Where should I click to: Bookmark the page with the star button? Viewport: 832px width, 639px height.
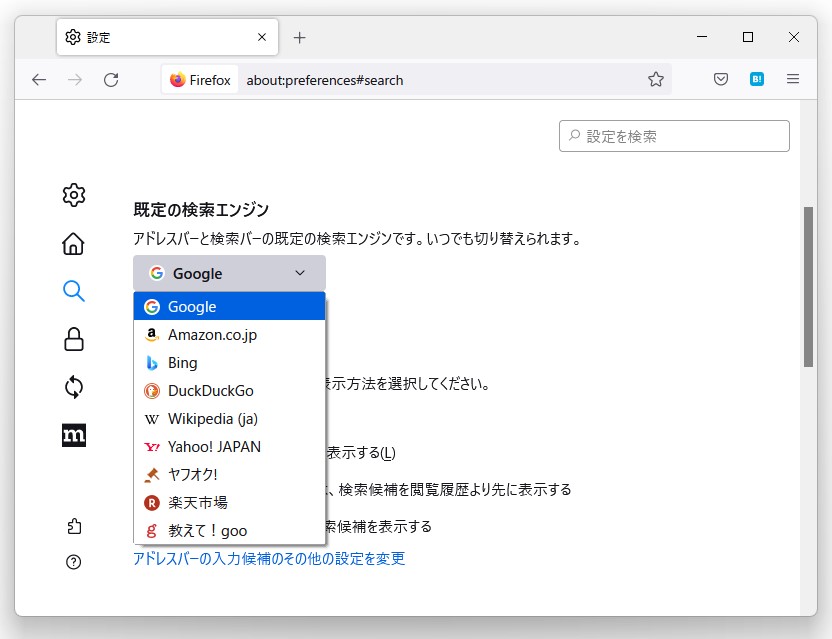pos(657,79)
